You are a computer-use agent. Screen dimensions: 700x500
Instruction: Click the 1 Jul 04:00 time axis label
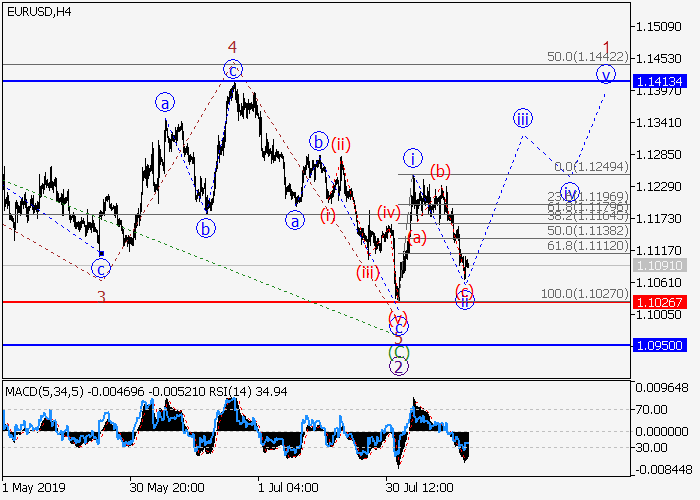(x=288, y=487)
